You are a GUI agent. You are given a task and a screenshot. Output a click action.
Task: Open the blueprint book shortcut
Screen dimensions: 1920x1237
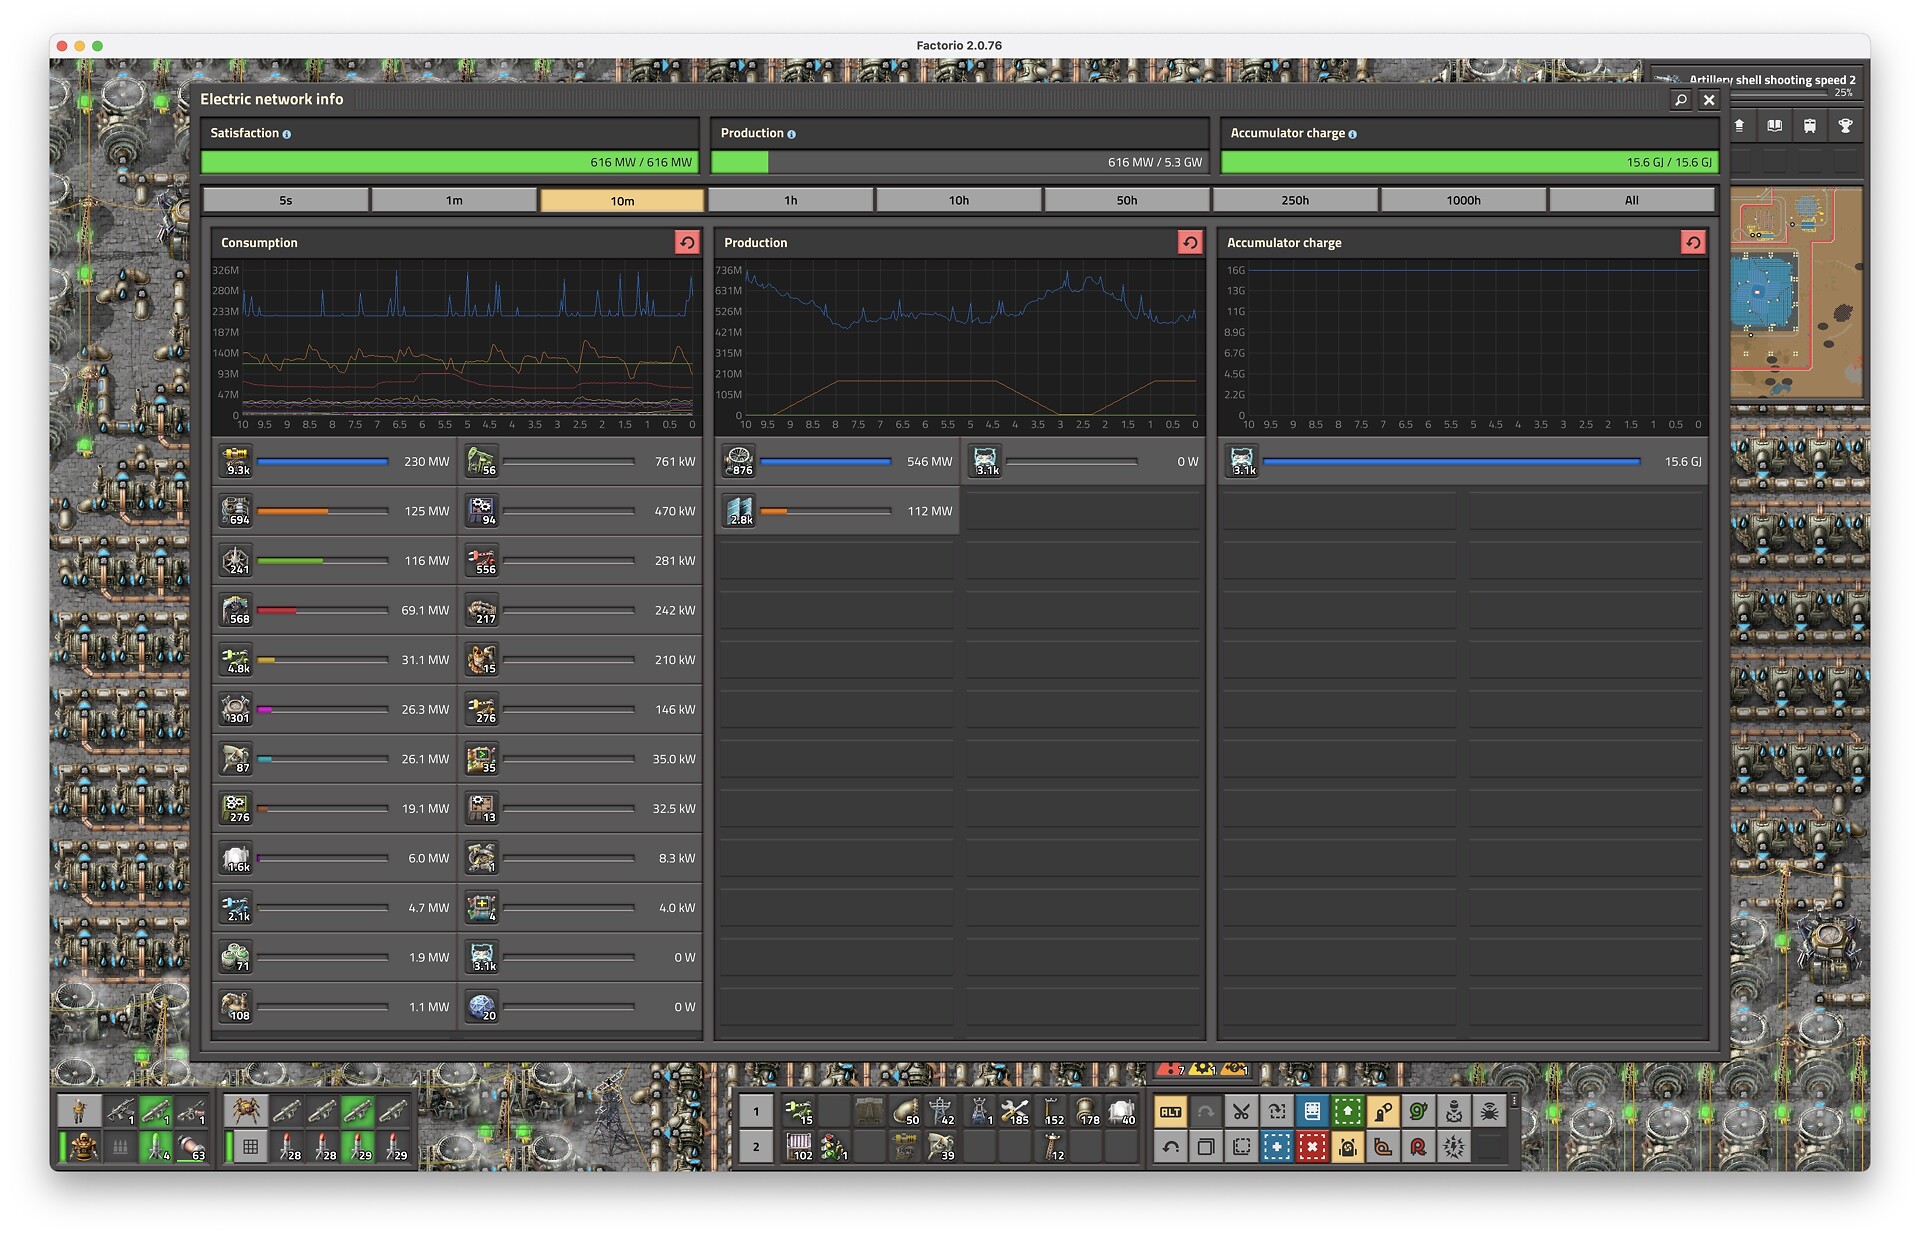[x=1312, y=1111]
